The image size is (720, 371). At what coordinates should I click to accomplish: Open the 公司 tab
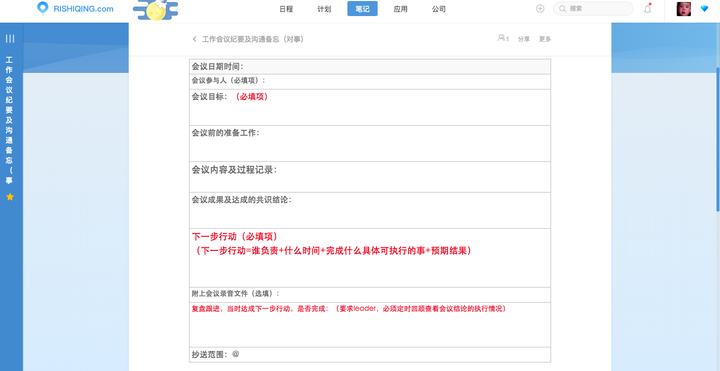(x=439, y=9)
